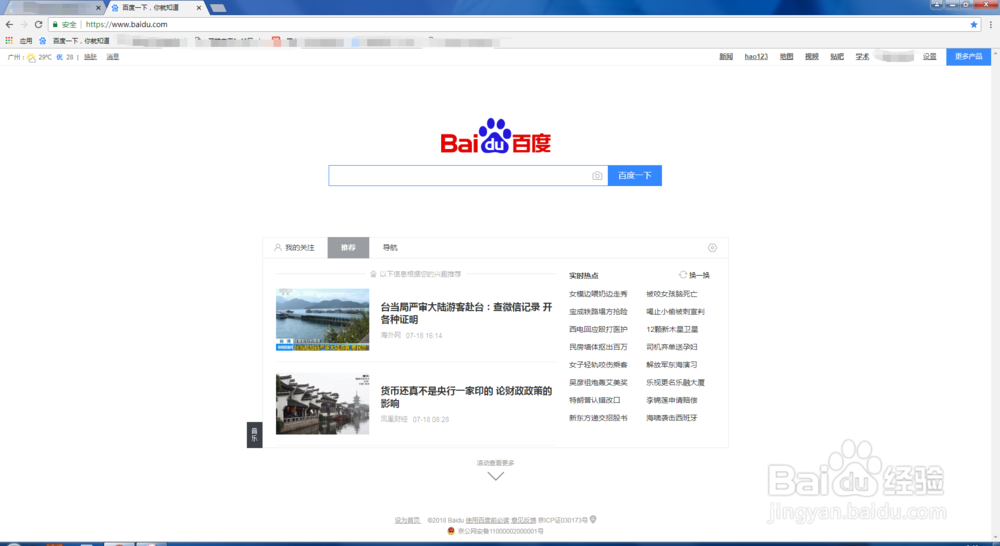Click 换一换 to refresh hot topics
This screenshot has height=546, width=1000.
(x=700, y=275)
